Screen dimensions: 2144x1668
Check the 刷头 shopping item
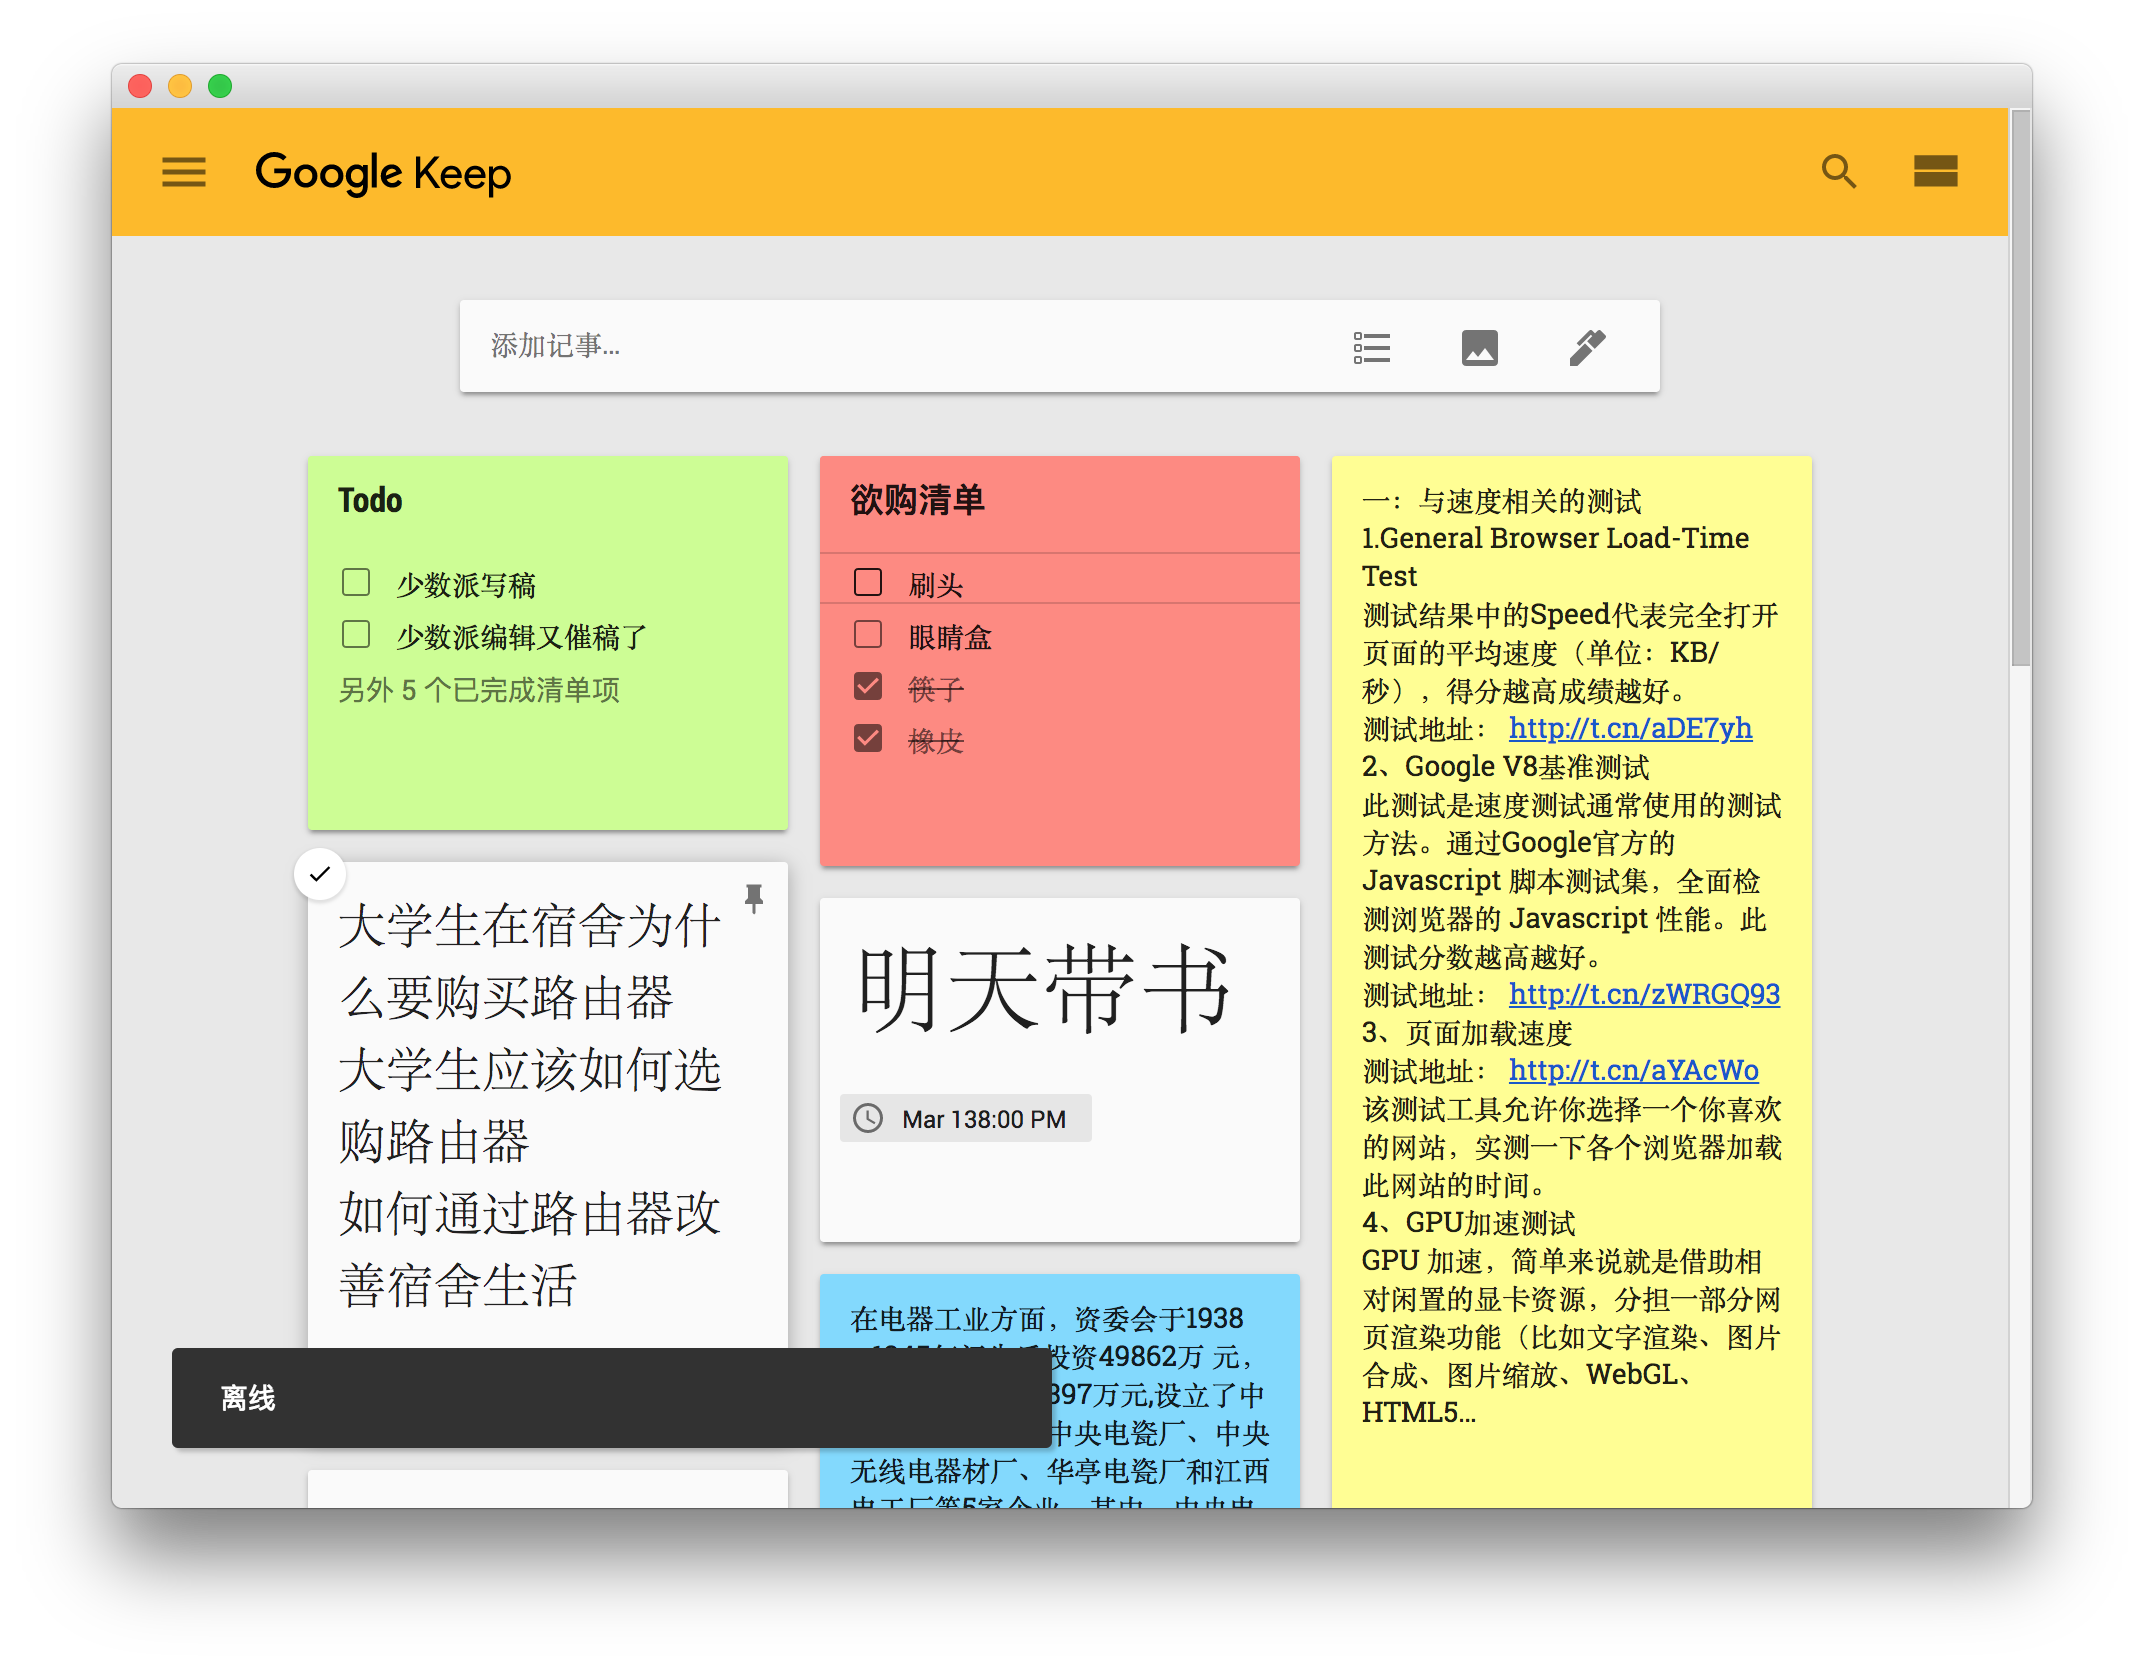tap(868, 582)
